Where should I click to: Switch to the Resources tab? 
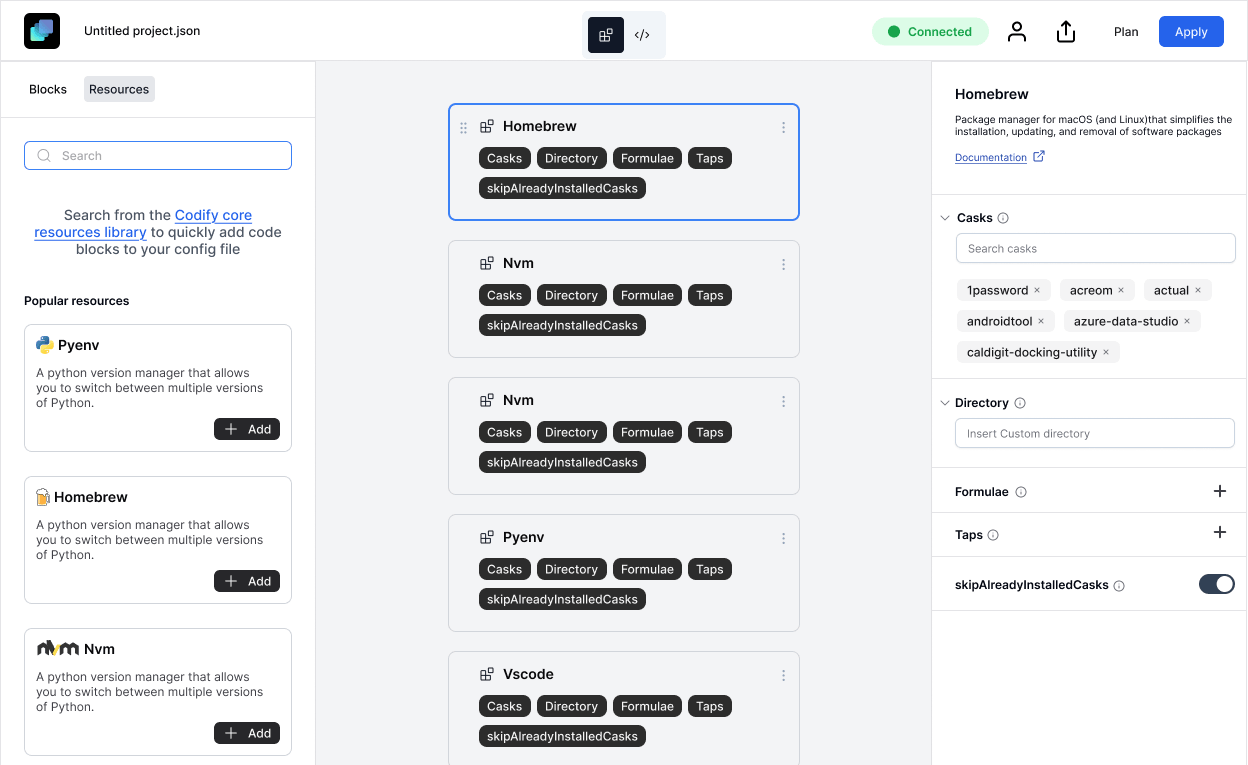tap(119, 89)
